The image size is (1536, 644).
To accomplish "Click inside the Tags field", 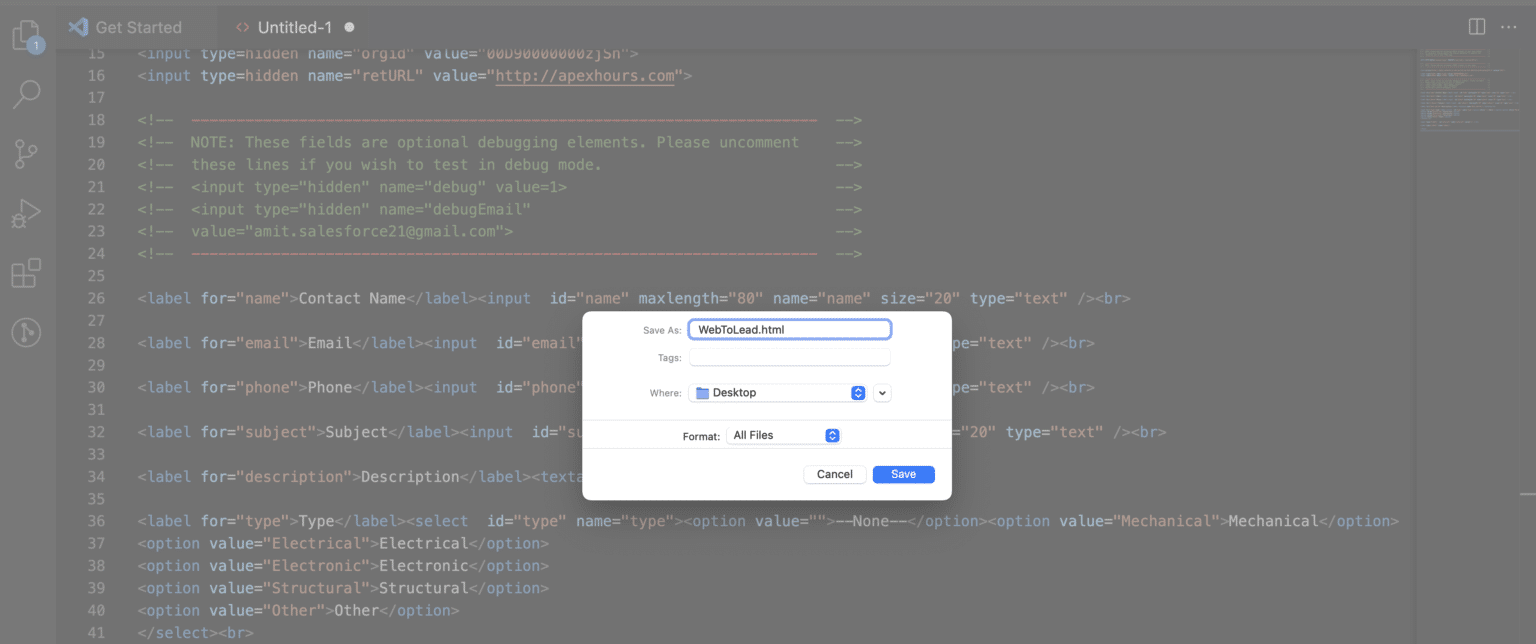I will click(x=789, y=357).
